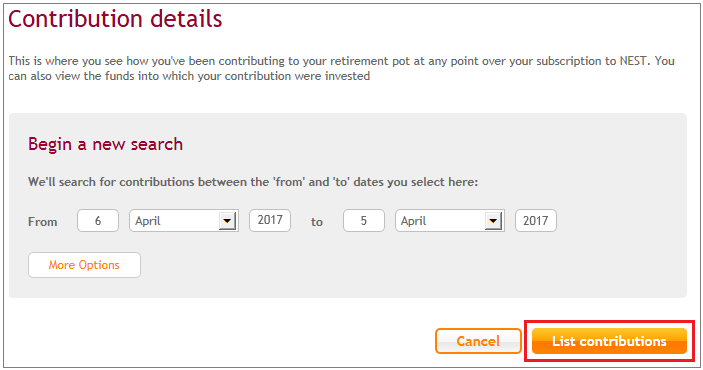Image resolution: width=703 pixels, height=370 pixels.
Task: Click the intro paragraph mentioning NEST
Action: coord(342,68)
